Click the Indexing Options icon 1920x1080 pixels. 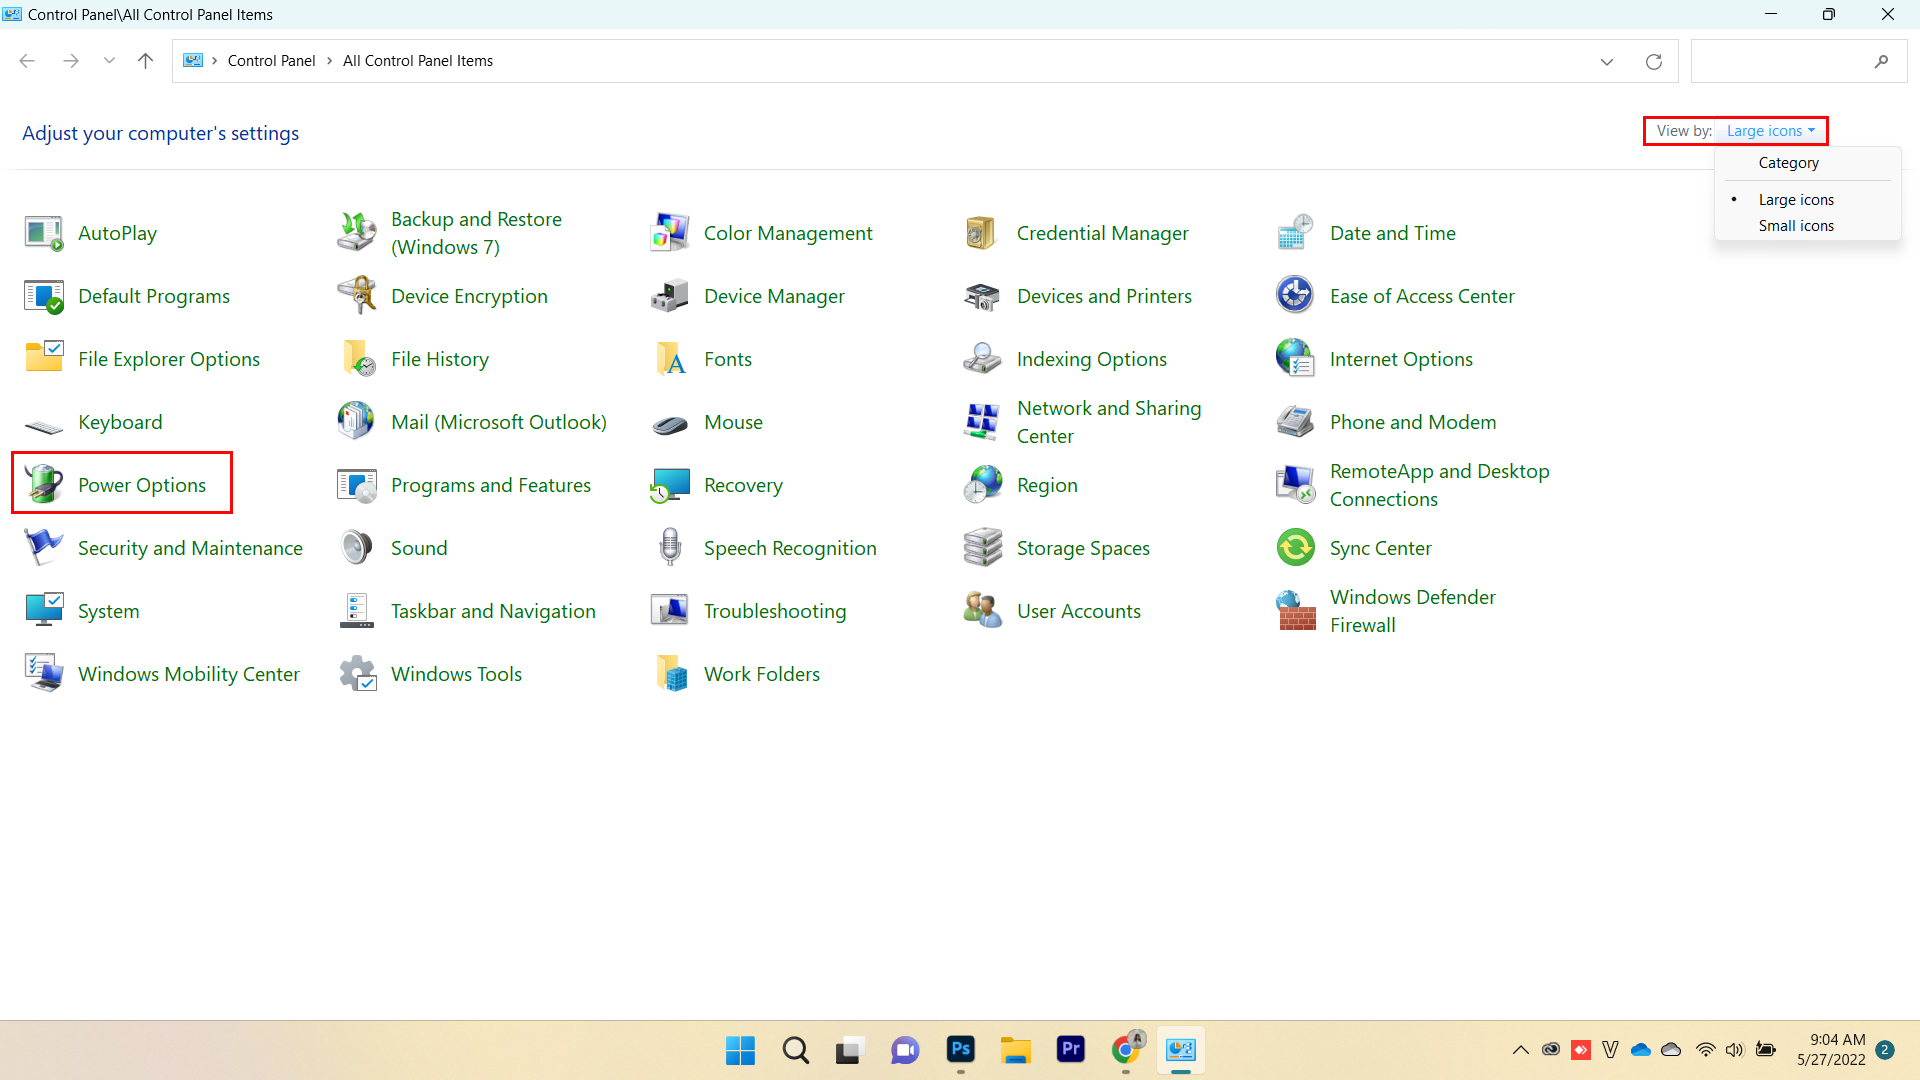point(983,359)
